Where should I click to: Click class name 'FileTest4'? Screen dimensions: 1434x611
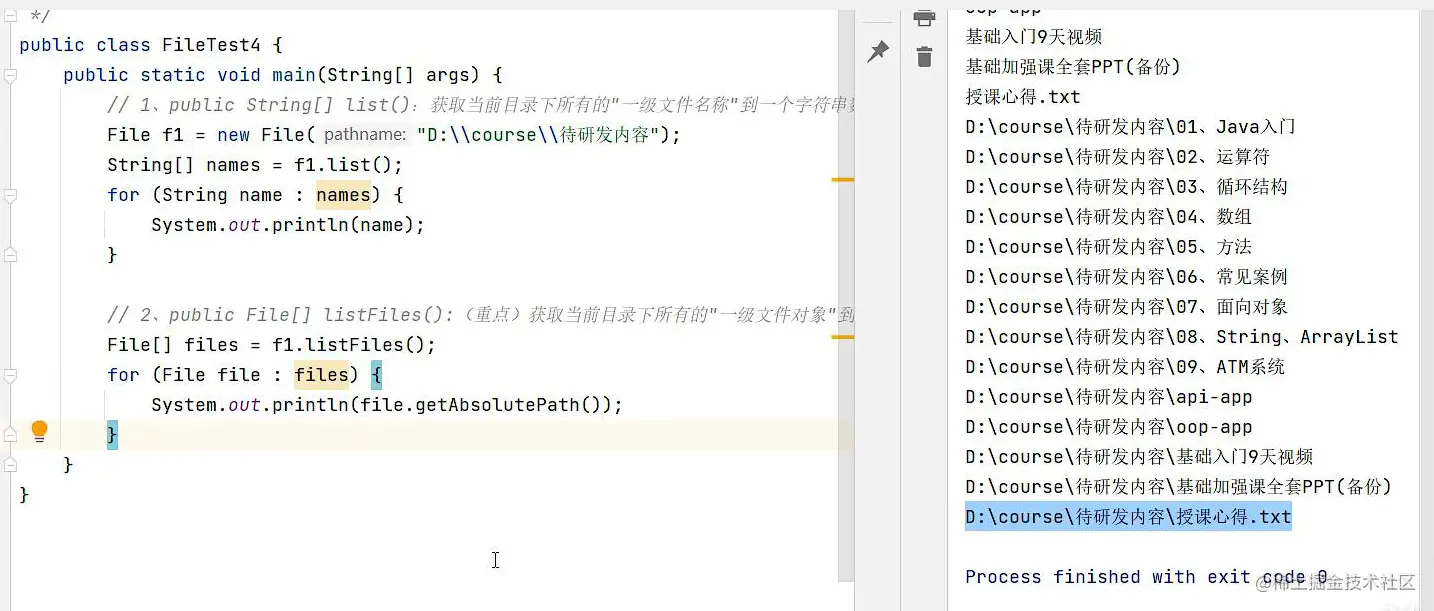(211, 45)
